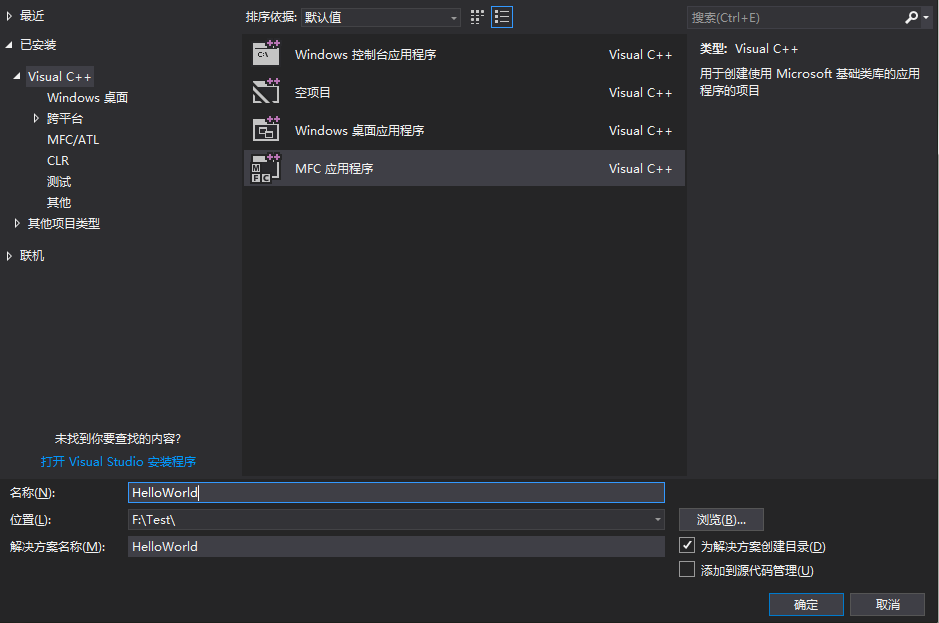This screenshot has width=939, height=623.
Task: Switch to list view of templates
Action: click(x=501, y=16)
